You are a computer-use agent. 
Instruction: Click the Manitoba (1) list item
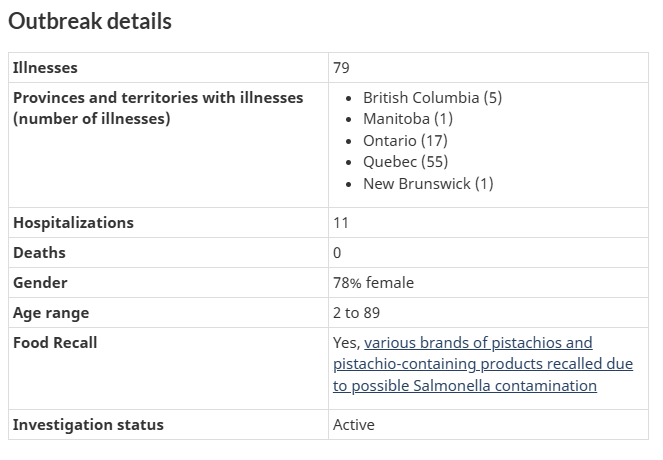click(x=408, y=119)
